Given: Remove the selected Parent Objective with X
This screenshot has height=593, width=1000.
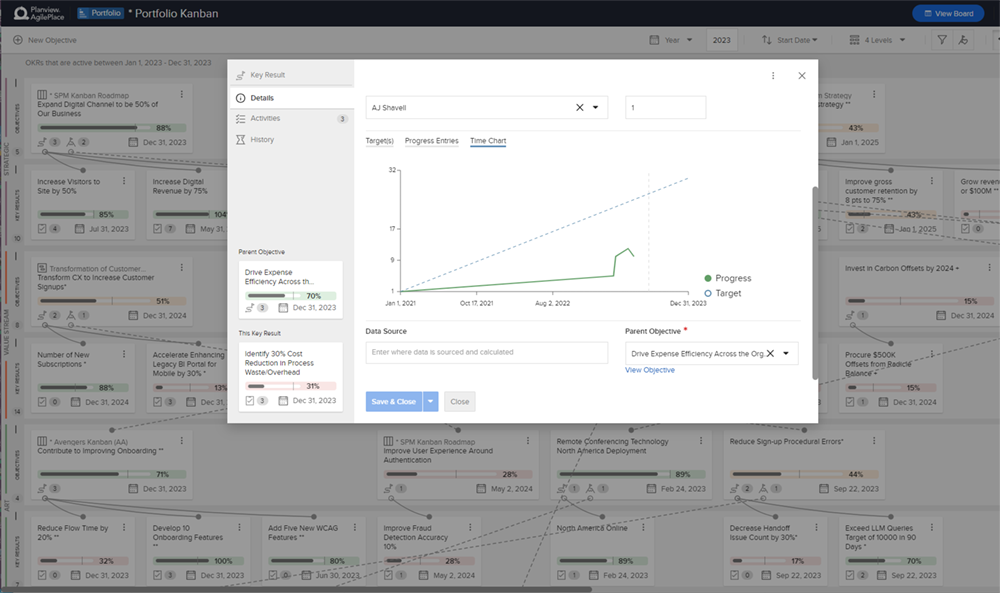Looking at the screenshot, I should coord(770,353).
